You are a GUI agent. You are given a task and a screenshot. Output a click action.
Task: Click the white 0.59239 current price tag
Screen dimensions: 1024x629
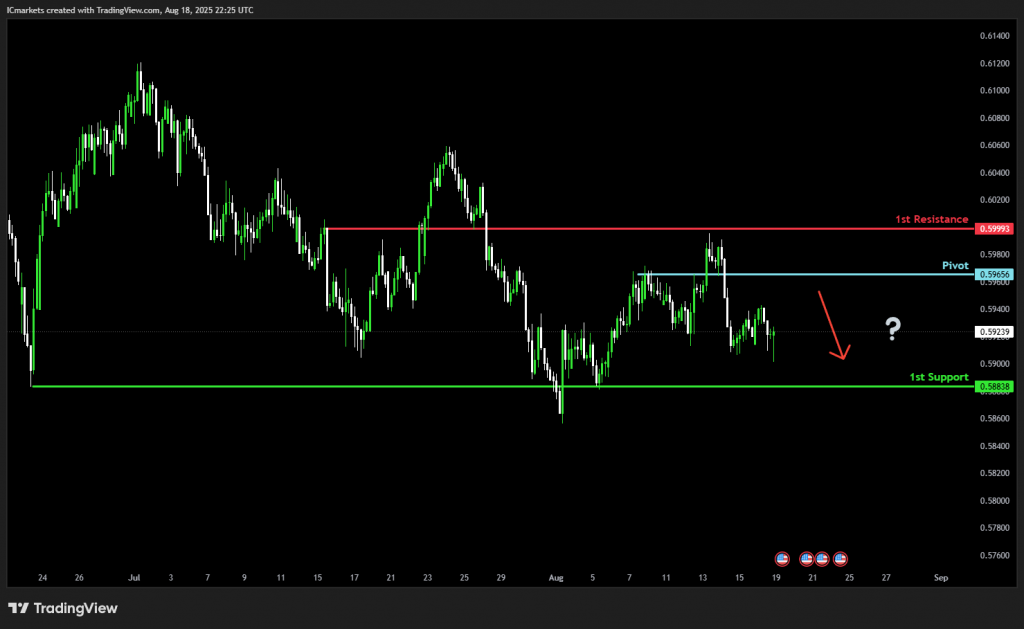[x=994, y=332]
